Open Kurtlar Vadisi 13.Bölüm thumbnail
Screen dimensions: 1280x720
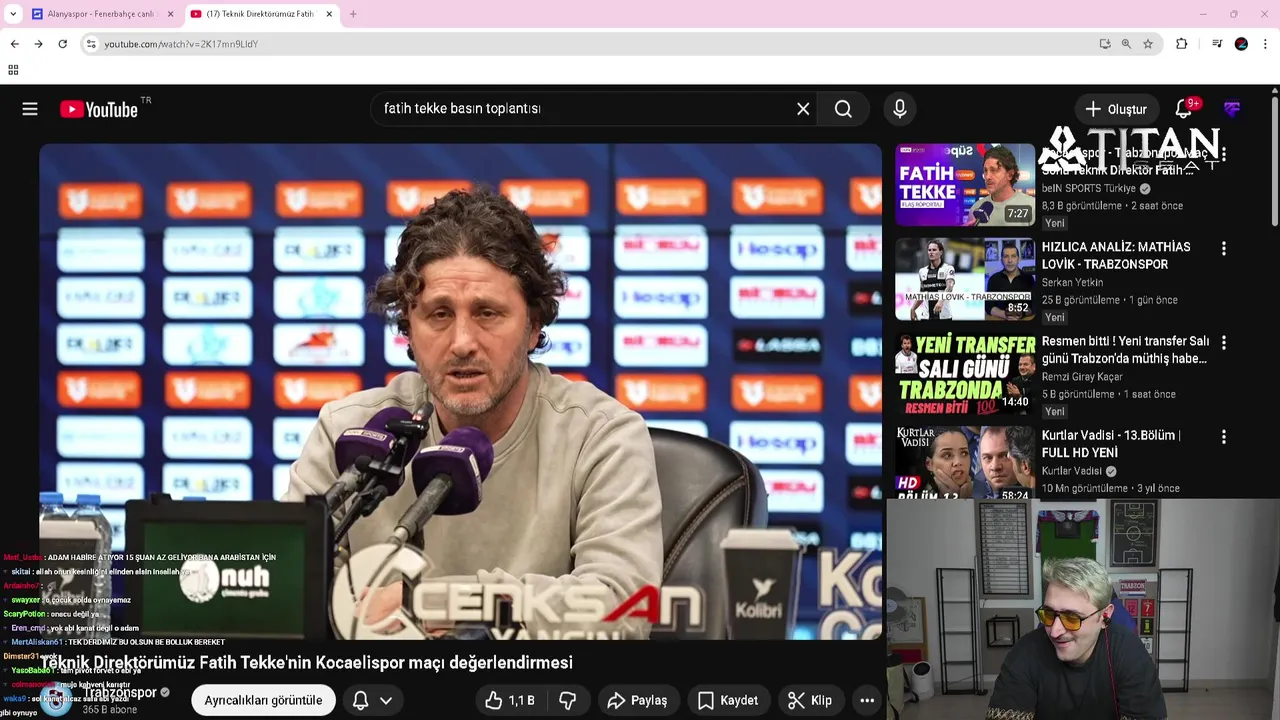[x=965, y=462]
